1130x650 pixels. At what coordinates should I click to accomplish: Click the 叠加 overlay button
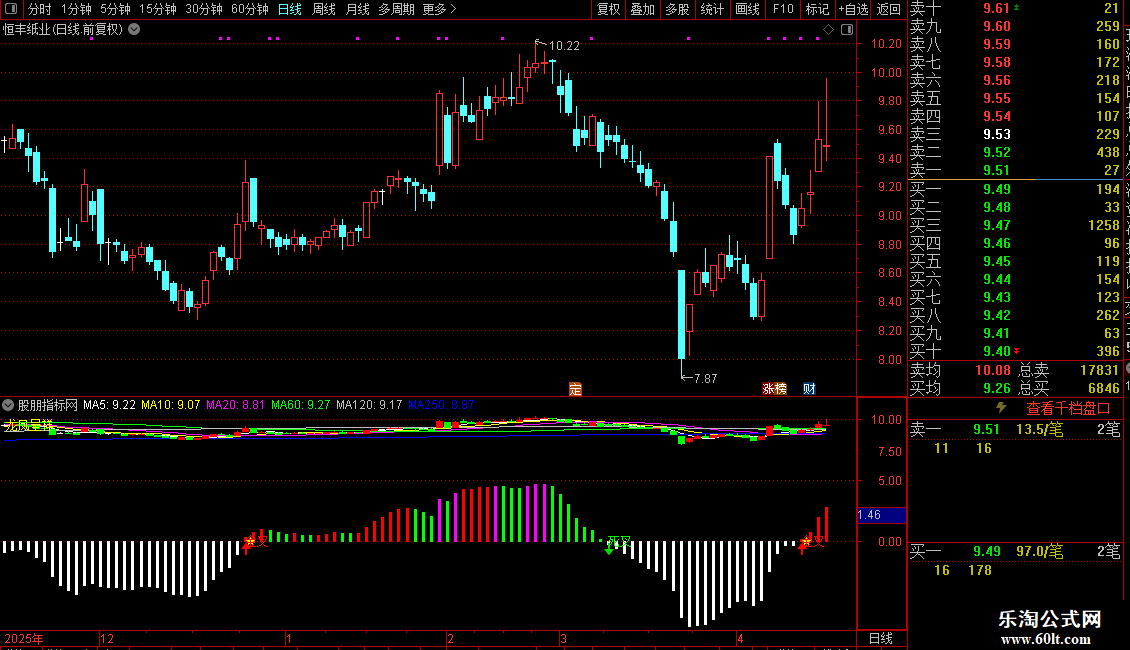pos(642,9)
